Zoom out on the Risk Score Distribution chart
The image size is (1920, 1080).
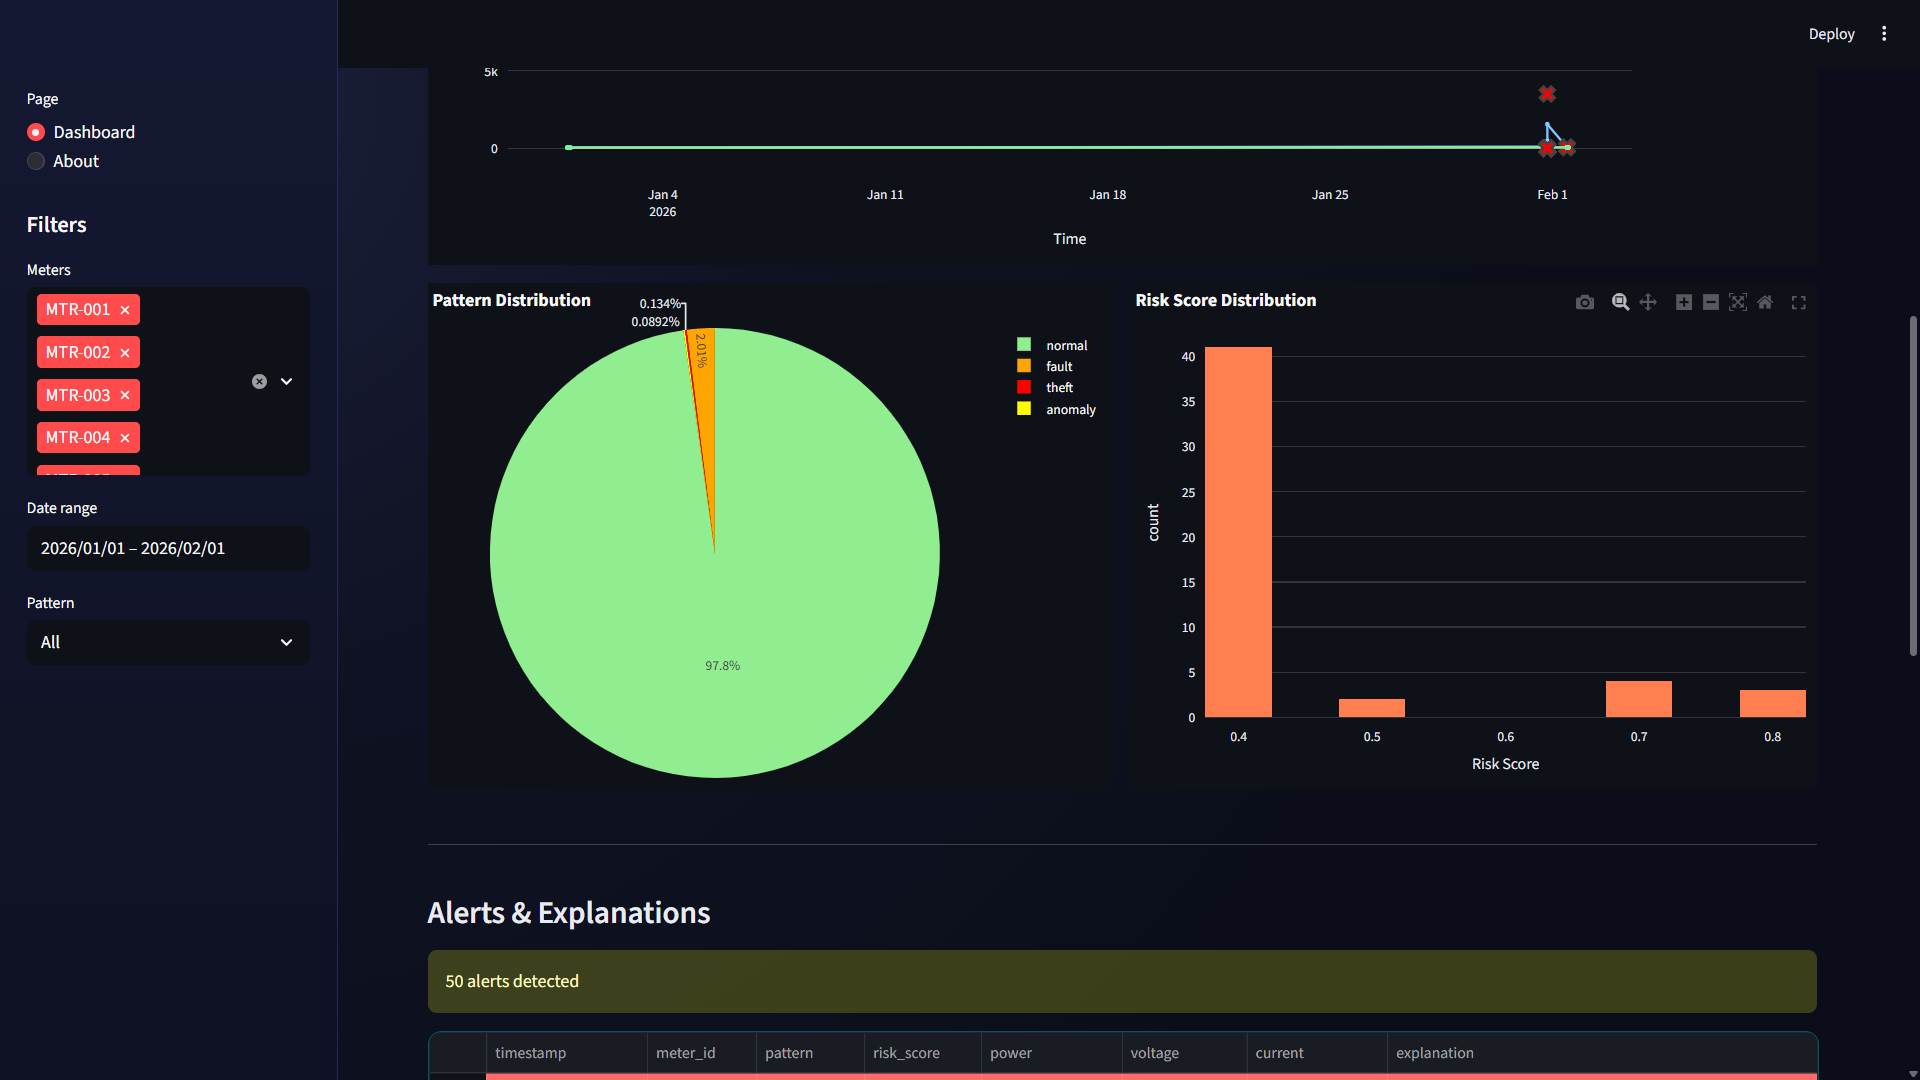click(1711, 301)
